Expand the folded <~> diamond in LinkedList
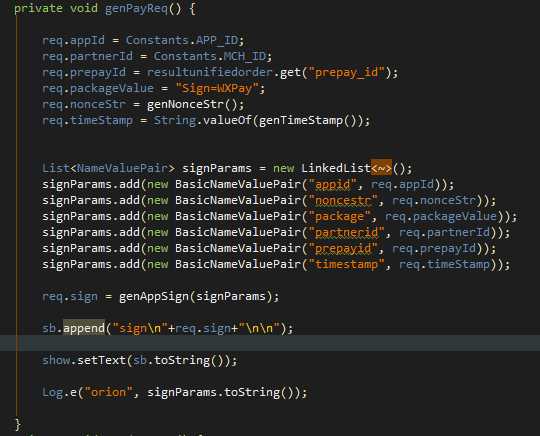Screen dimensions: 540x436 381,168
